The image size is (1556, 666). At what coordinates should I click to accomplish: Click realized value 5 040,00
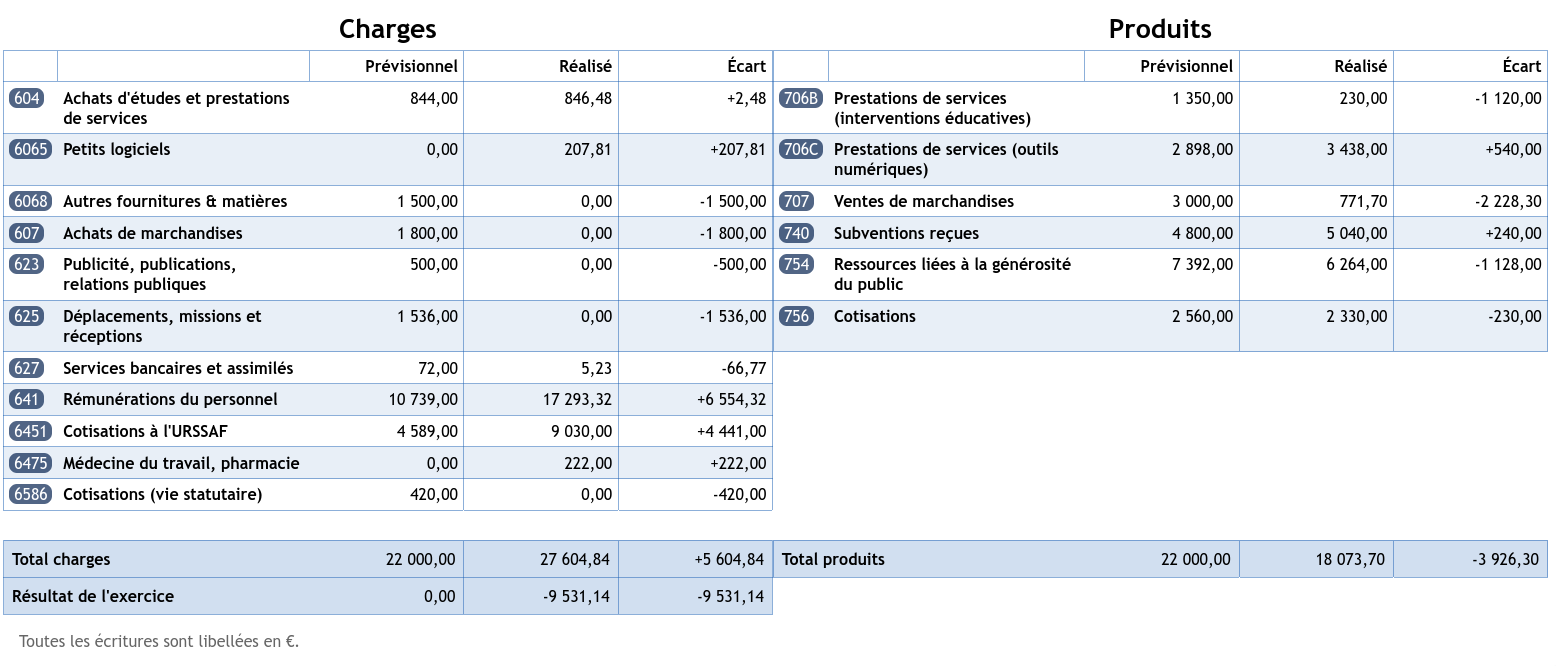(x=1357, y=233)
